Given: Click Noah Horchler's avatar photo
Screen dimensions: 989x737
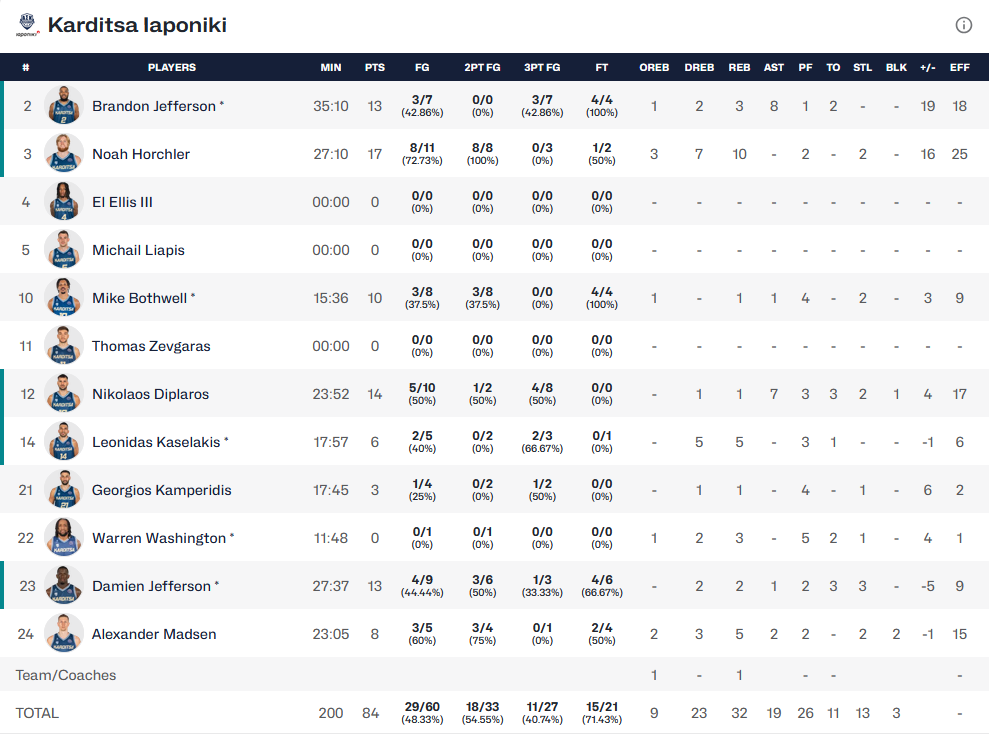Looking at the screenshot, I should (64, 154).
